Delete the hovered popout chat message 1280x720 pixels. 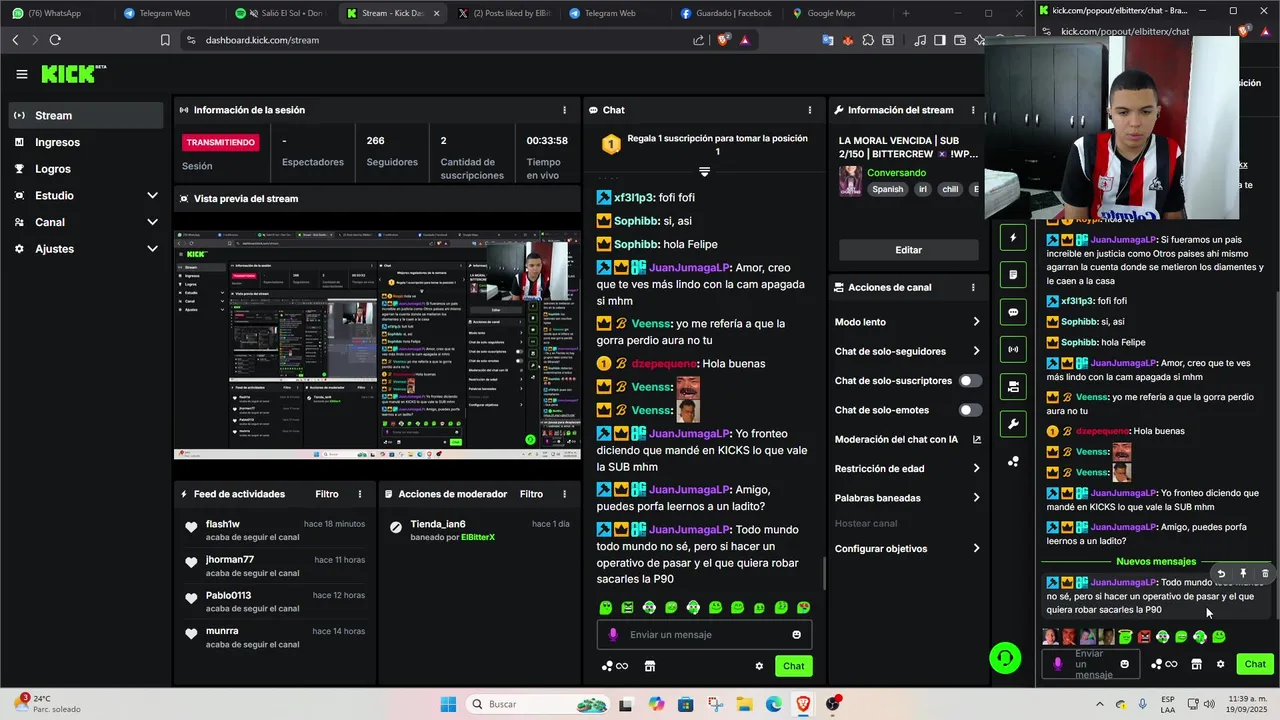1265,574
